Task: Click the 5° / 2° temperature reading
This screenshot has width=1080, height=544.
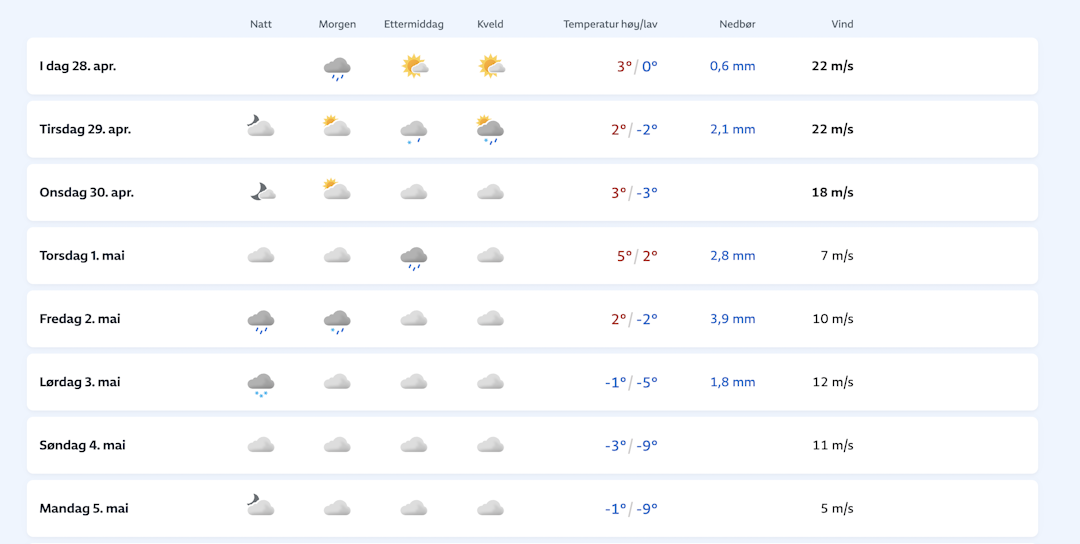Action: tap(637, 256)
